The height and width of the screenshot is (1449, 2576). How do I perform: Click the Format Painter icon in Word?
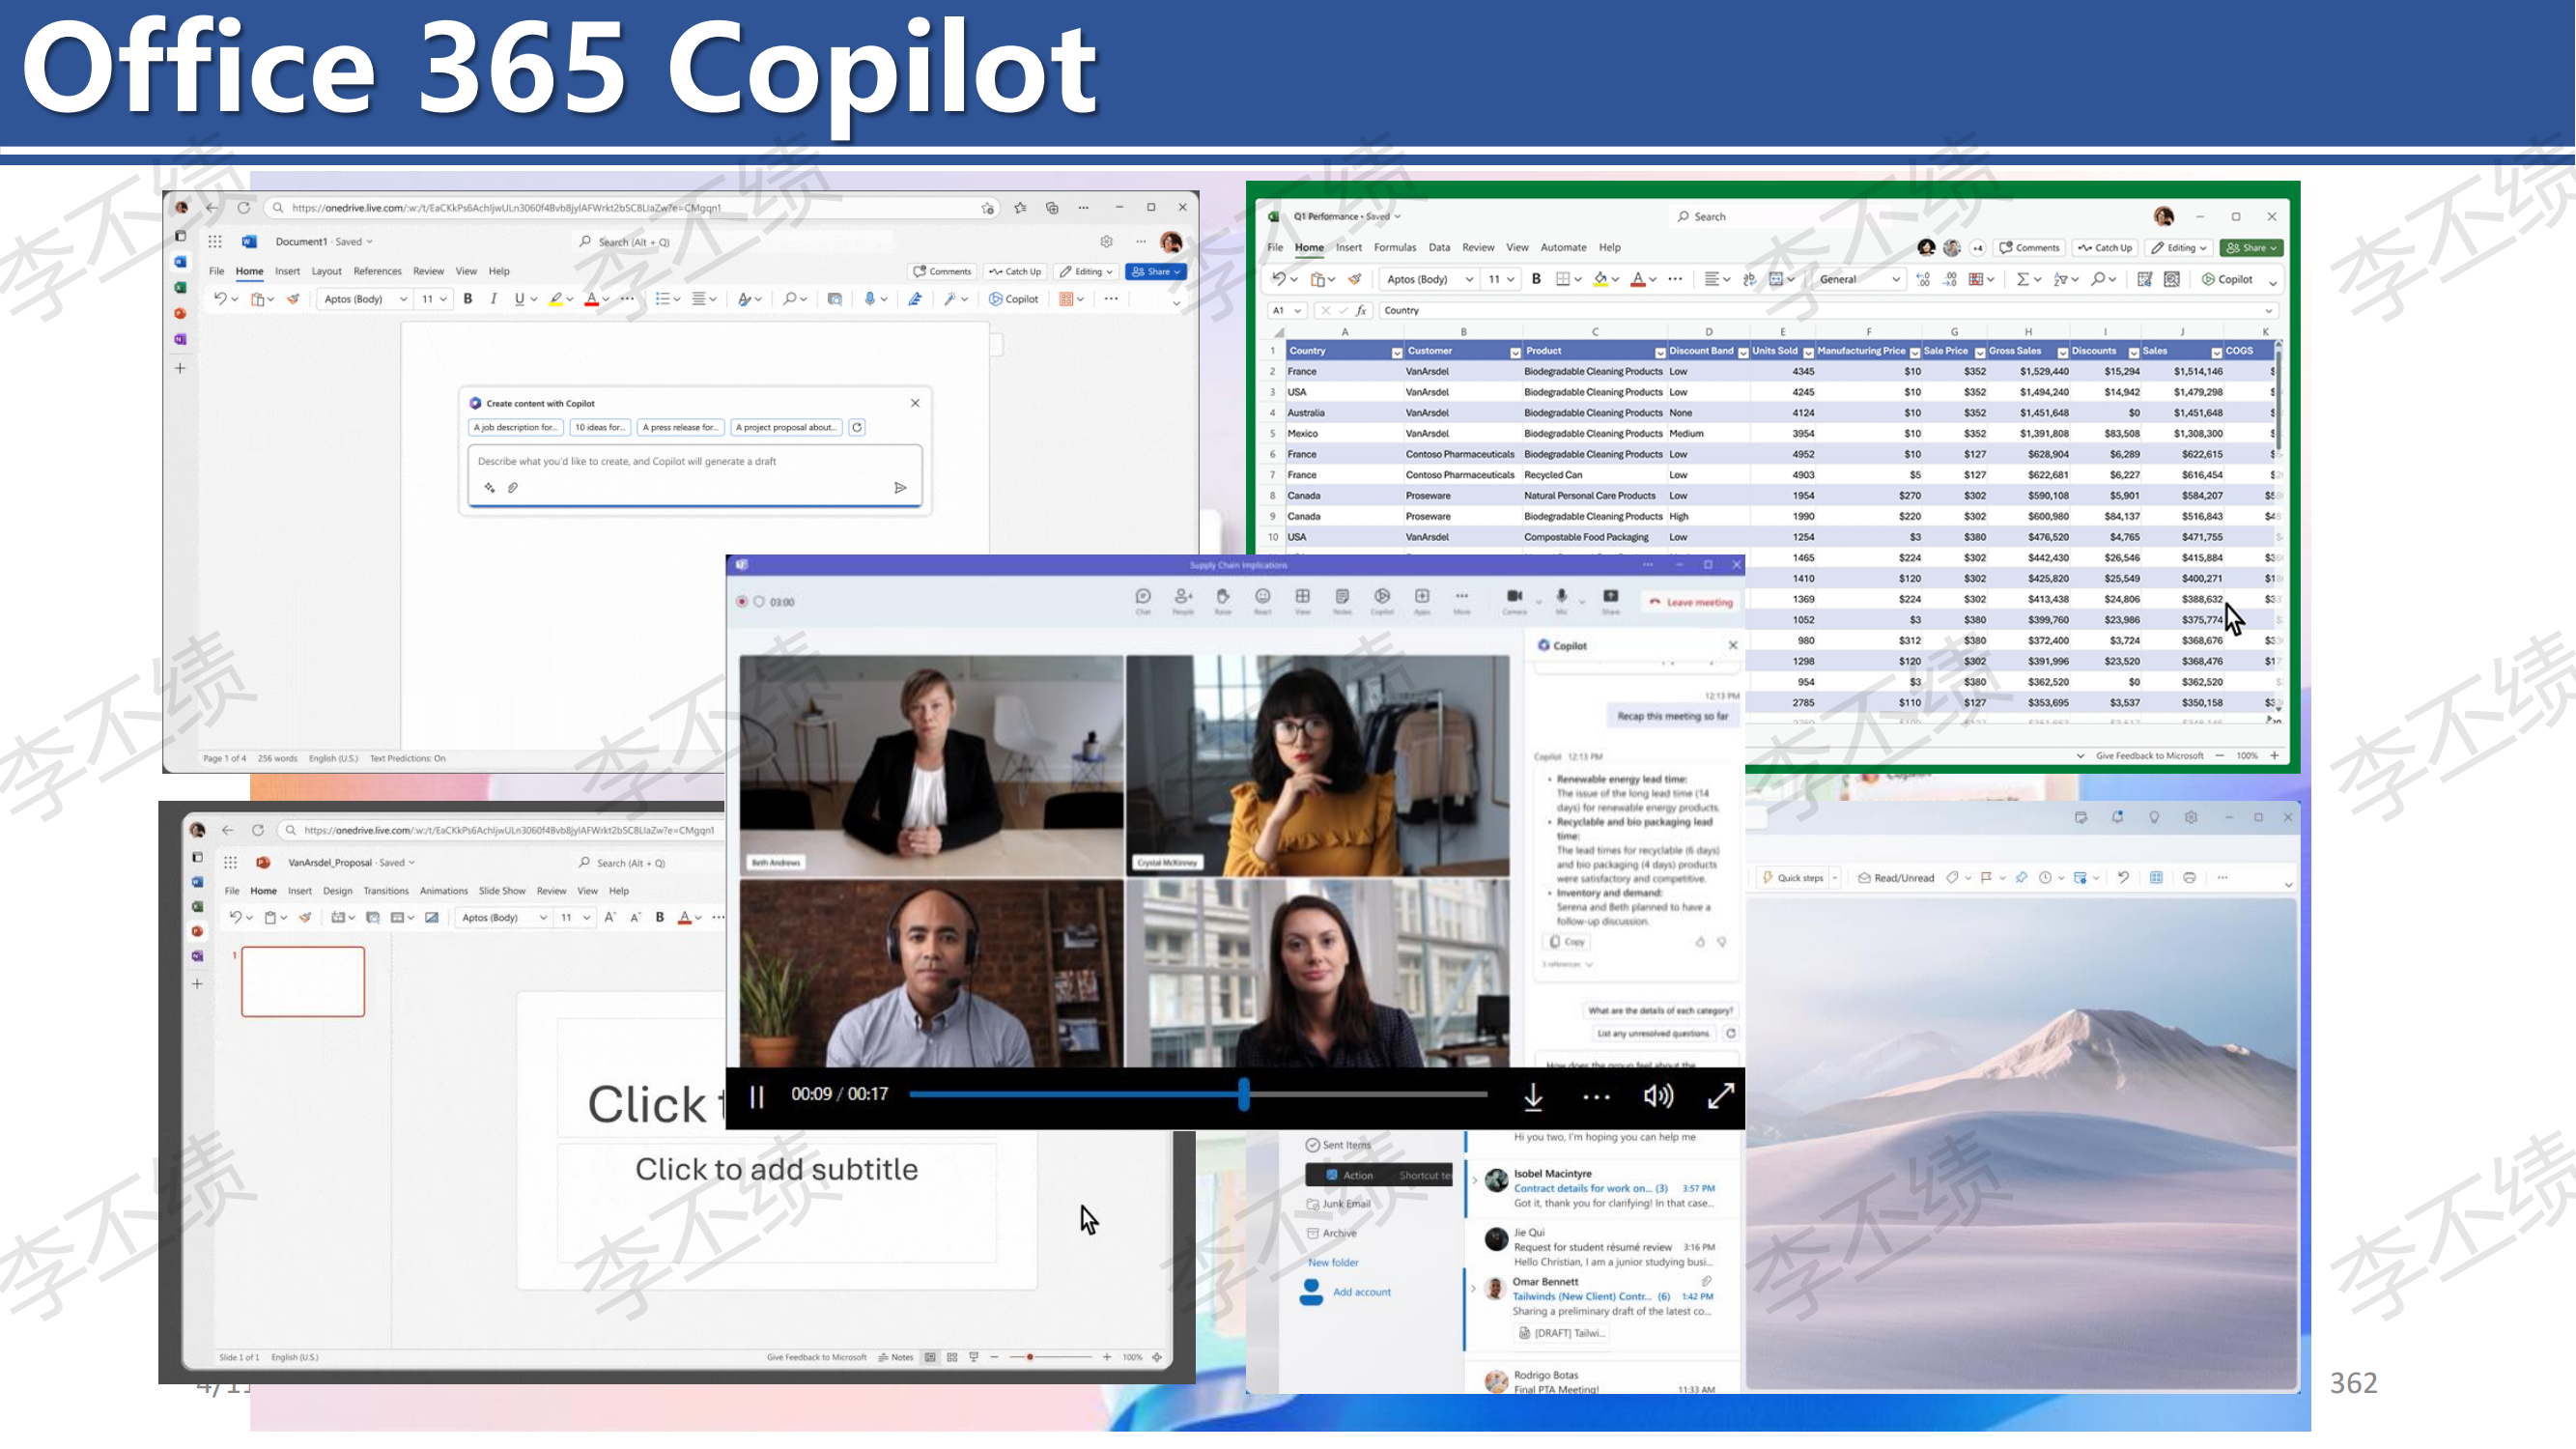[293, 299]
